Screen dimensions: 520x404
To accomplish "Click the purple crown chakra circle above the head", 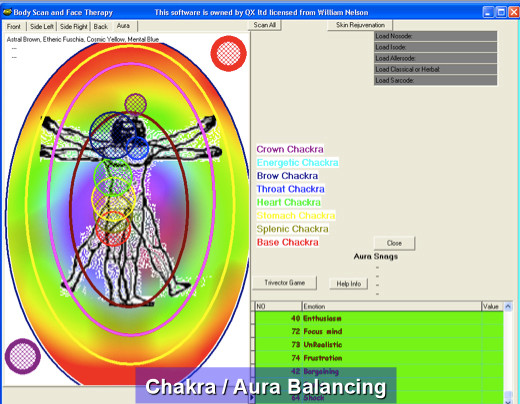I will pos(135,104).
